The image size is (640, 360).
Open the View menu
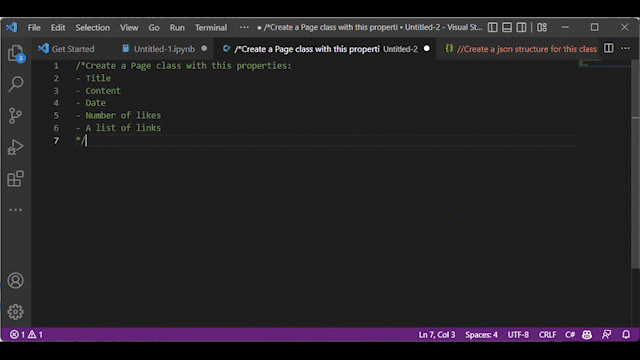129,27
